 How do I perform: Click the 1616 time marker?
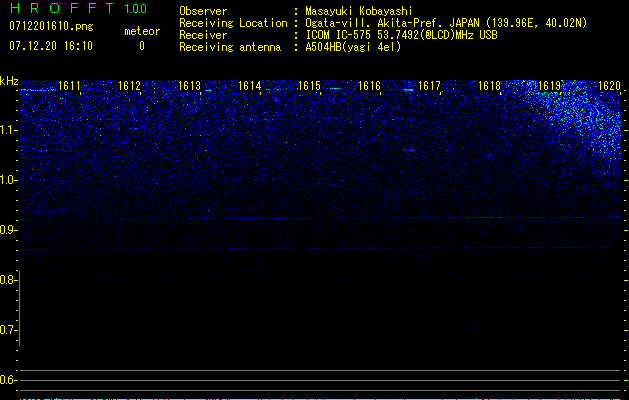(x=369, y=86)
